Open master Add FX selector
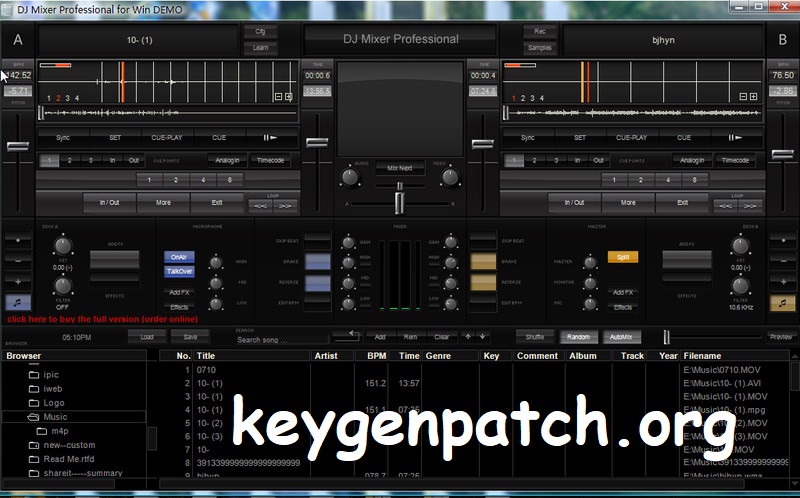The width and height of the screenshot is (800, 498). 622,292
